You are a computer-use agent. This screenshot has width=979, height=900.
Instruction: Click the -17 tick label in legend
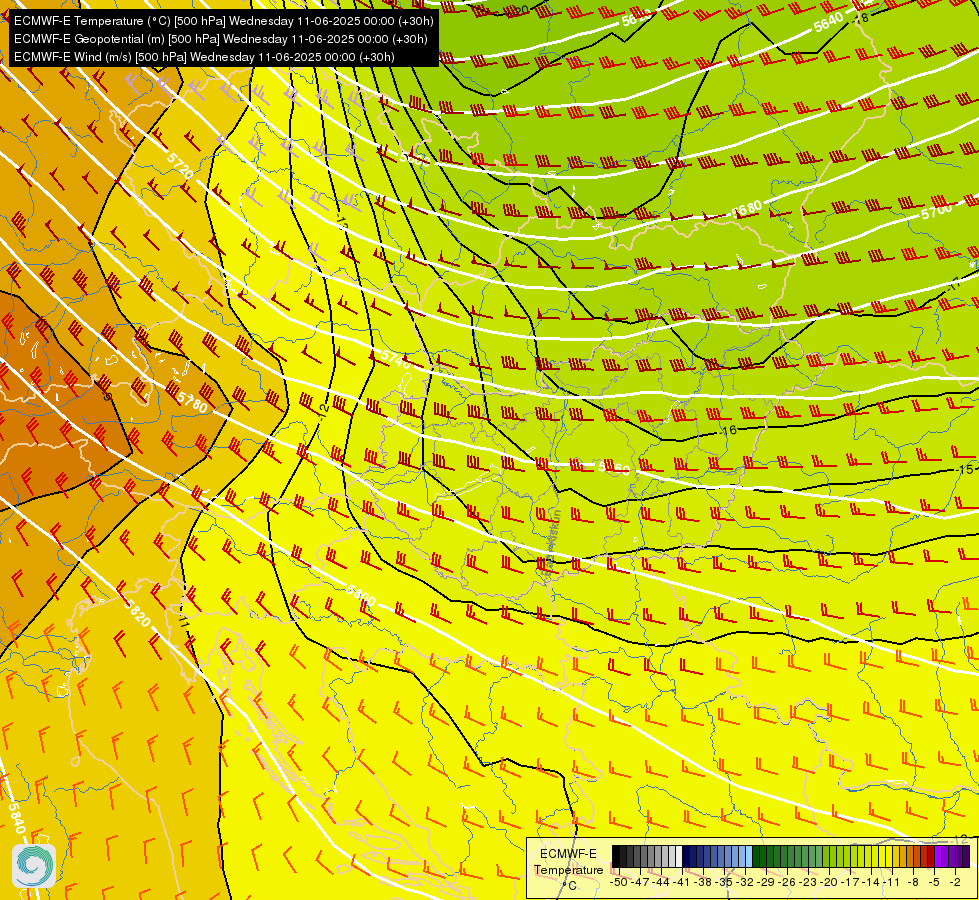point(850,883)
